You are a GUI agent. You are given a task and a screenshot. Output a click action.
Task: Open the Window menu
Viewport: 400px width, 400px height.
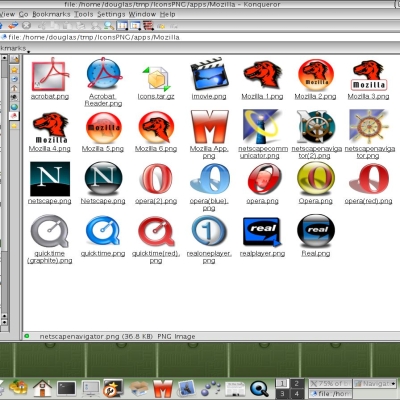[x=142, y=14]
